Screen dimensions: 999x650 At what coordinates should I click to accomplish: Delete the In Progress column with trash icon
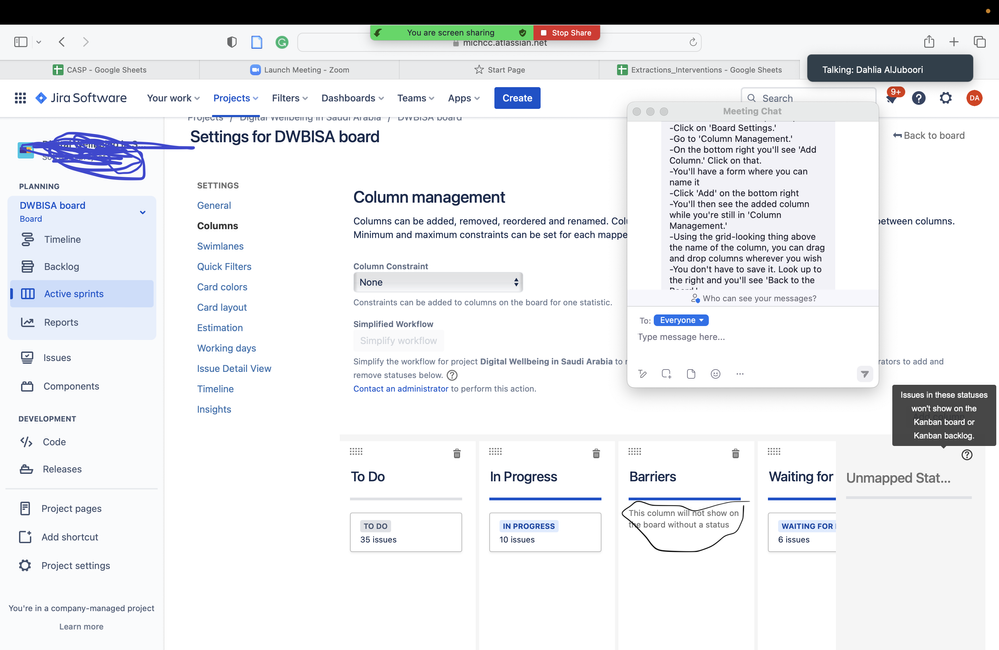[596, 454]
